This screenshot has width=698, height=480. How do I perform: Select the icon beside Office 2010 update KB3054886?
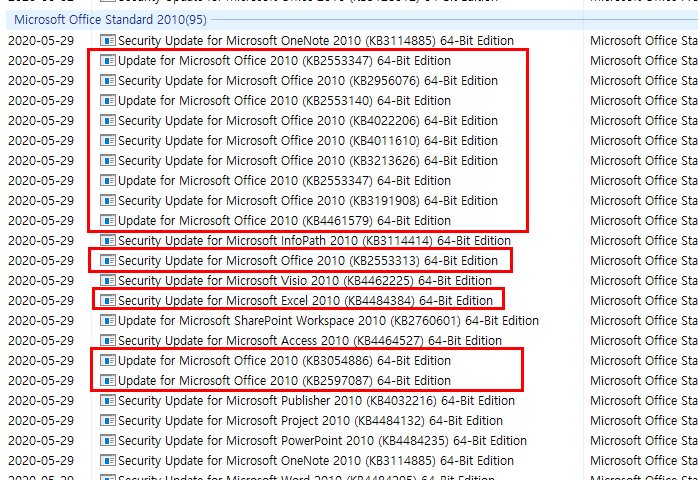point(108,361)
